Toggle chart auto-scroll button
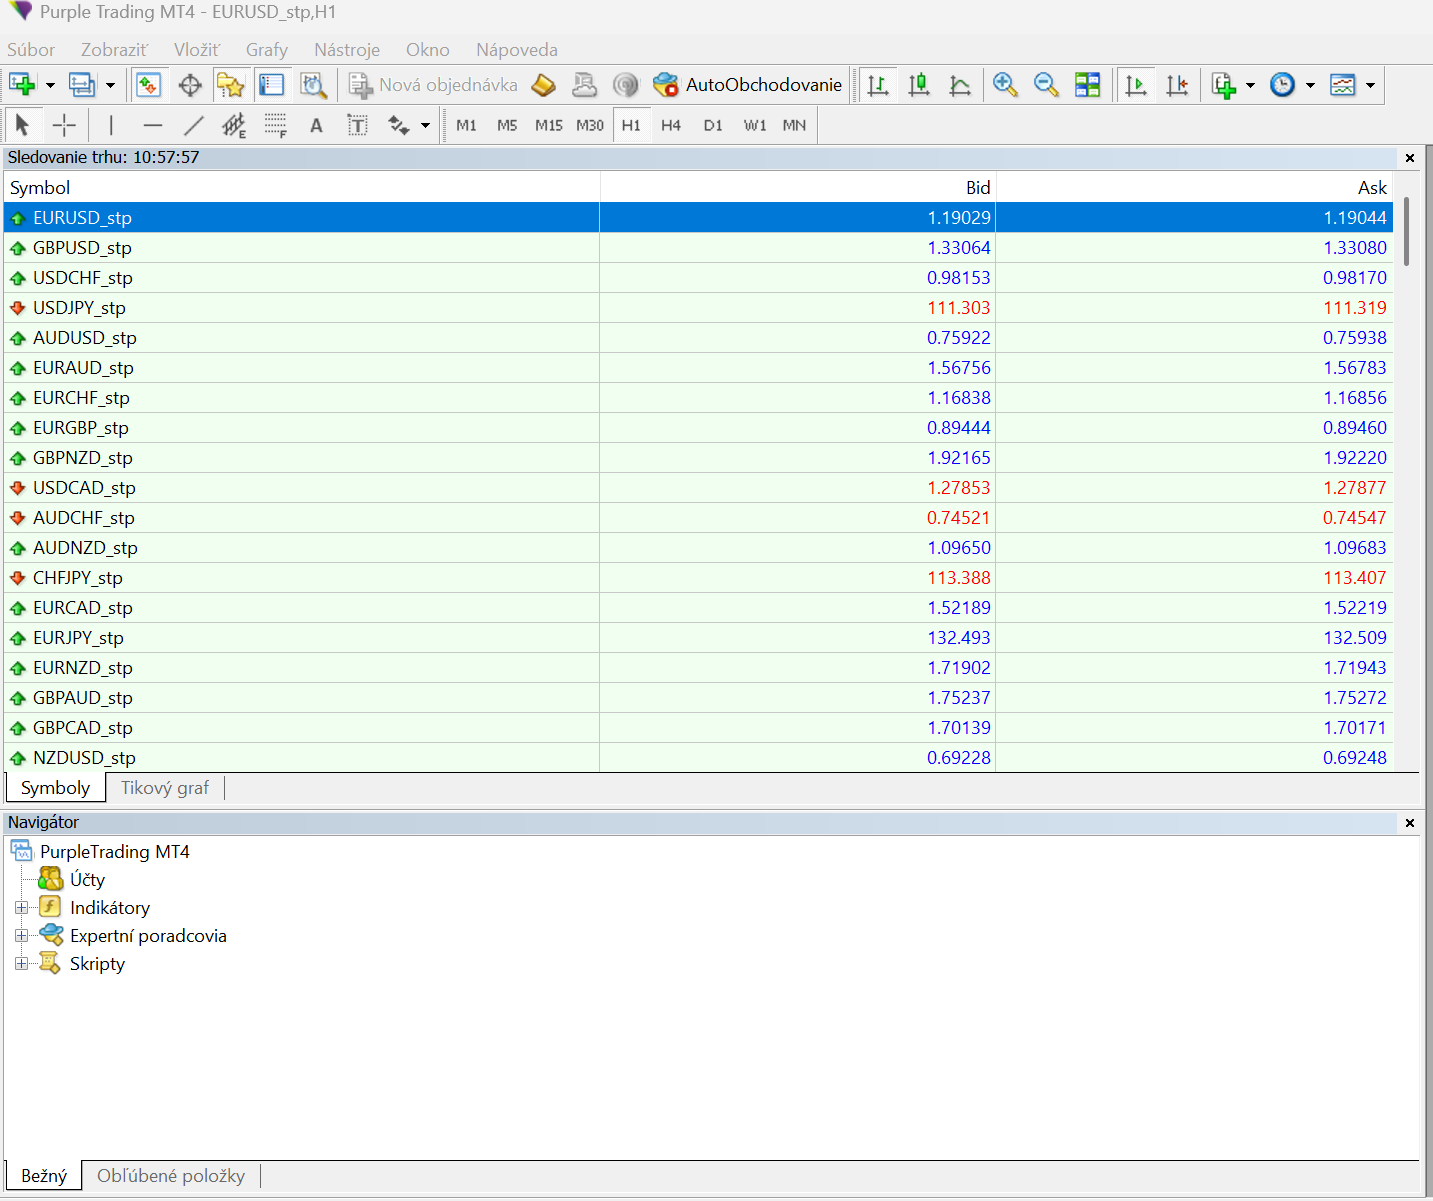Image resolution: width=1433 pixels, height=1201 pixels. click(x=1136, y=86)
